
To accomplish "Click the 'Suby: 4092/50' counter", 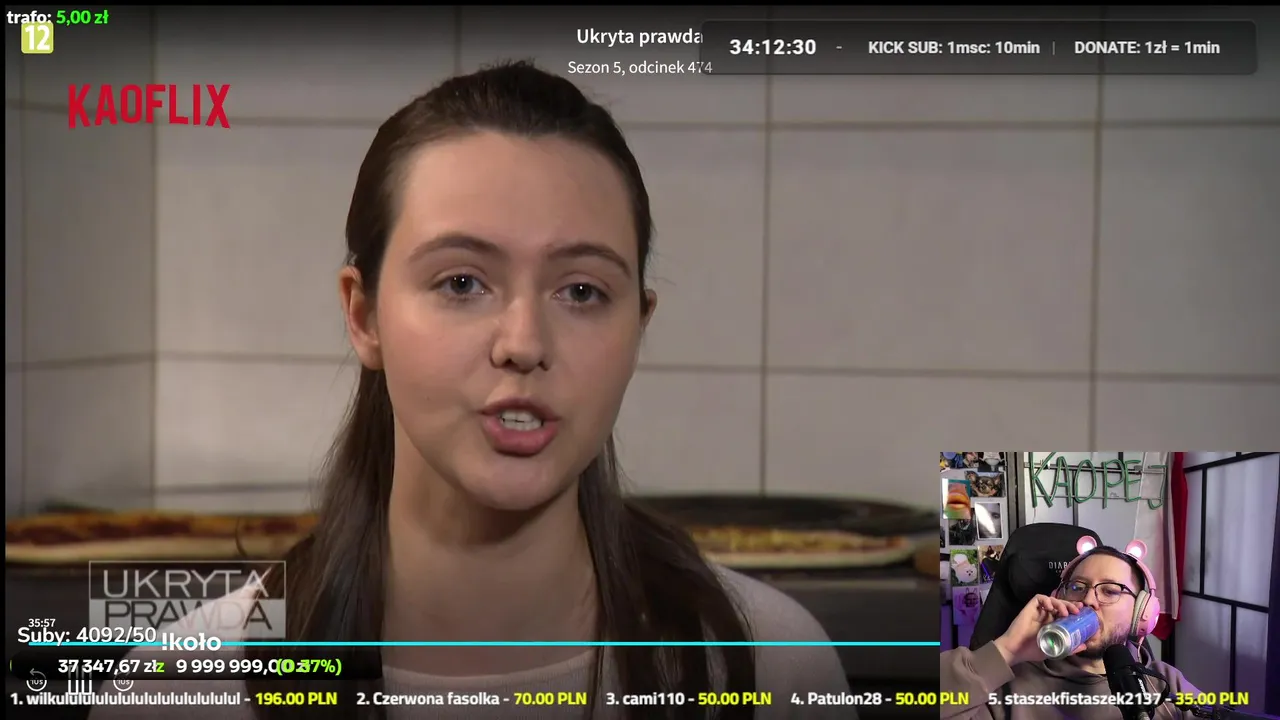I will coord(87,635).
